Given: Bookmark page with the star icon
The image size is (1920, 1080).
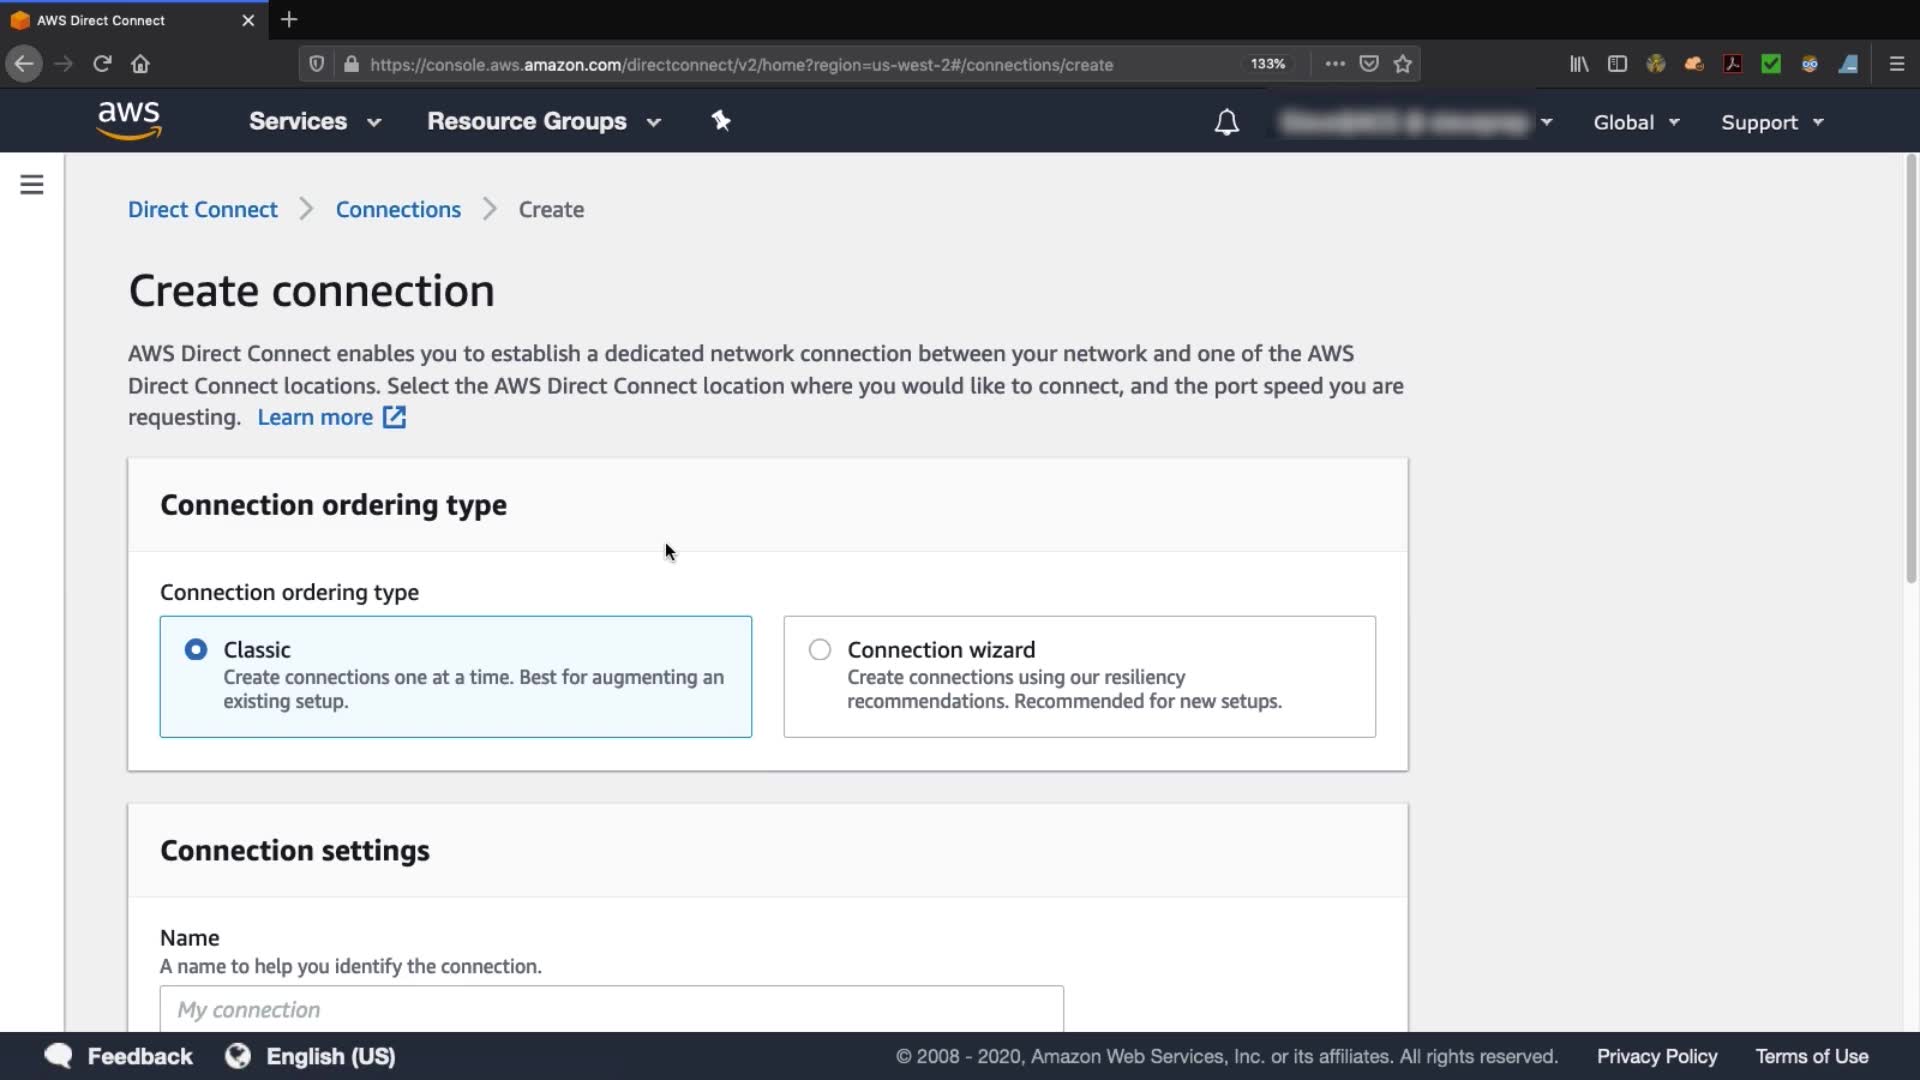Looking at the screenshot, I should point(1403,64).
